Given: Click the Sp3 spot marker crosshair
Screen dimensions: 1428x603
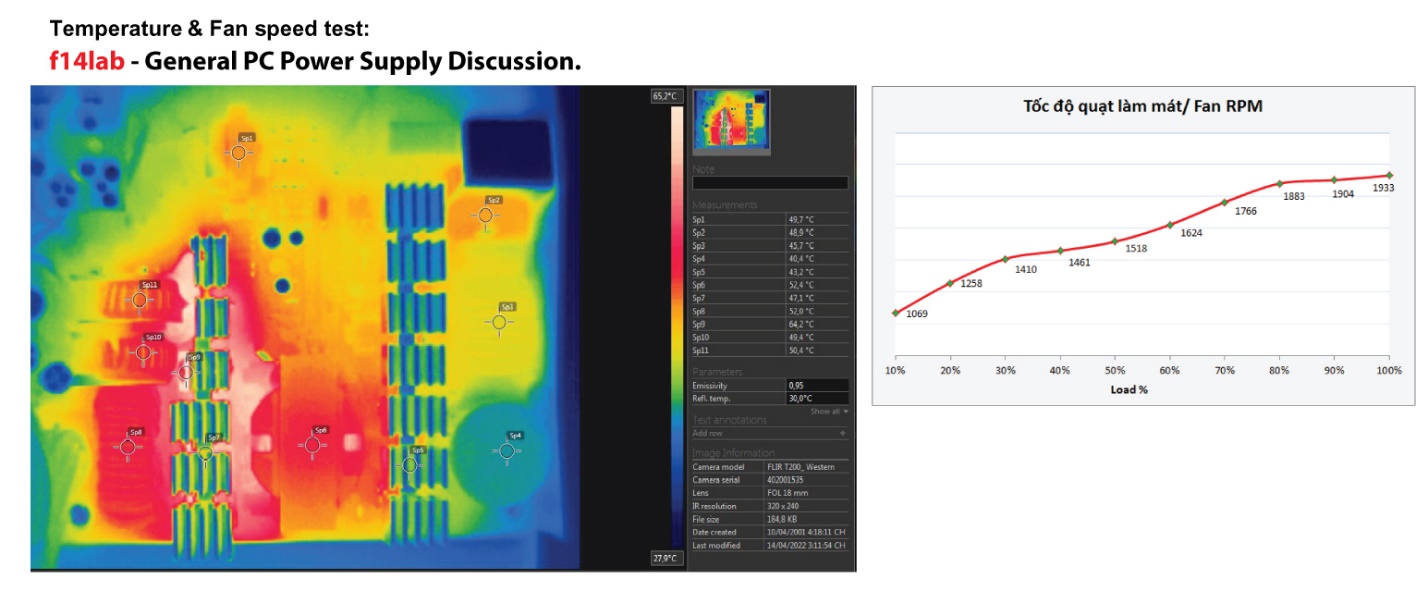Looking at the screenshot, I should coord(500,322).
